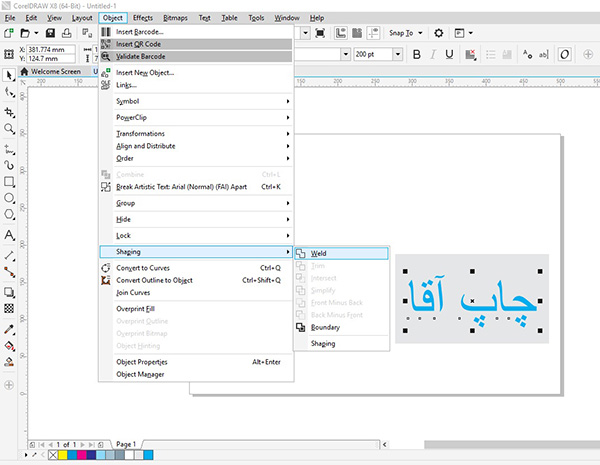Screen dimensions: 600x465
Task: Click the New document icon
Action: (8, 33)
